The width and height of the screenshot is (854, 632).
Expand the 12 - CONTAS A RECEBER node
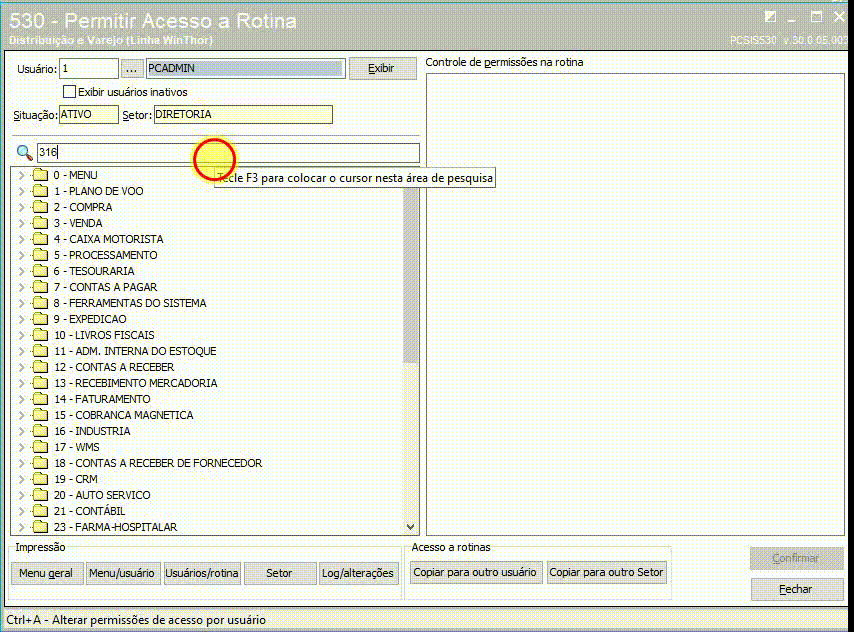21,367
